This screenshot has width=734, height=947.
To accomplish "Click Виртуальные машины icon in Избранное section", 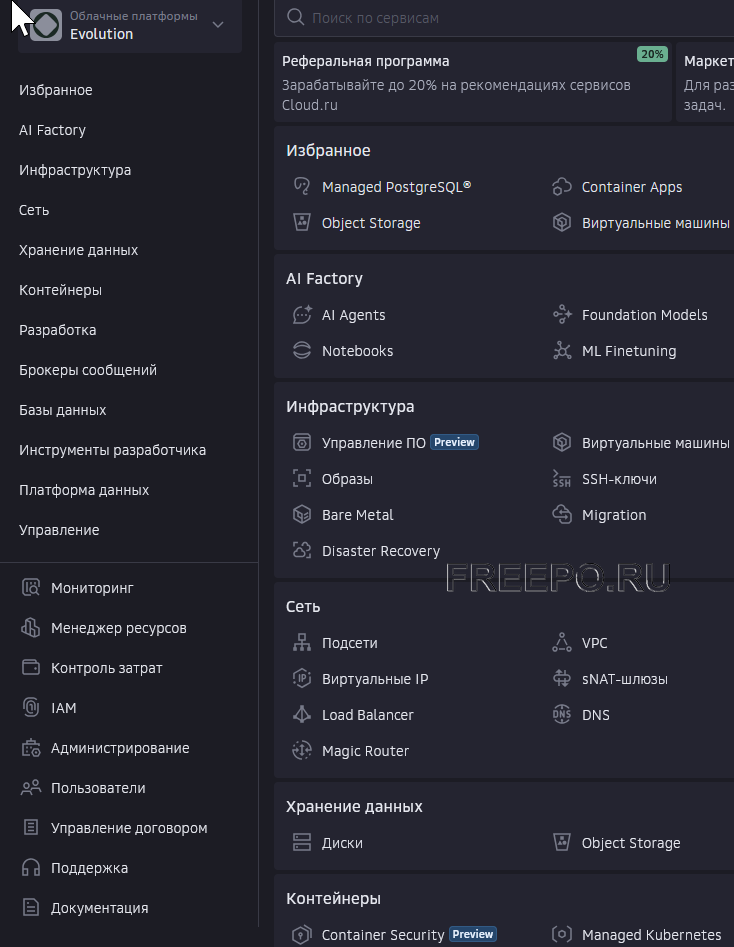I will point(562,222).
